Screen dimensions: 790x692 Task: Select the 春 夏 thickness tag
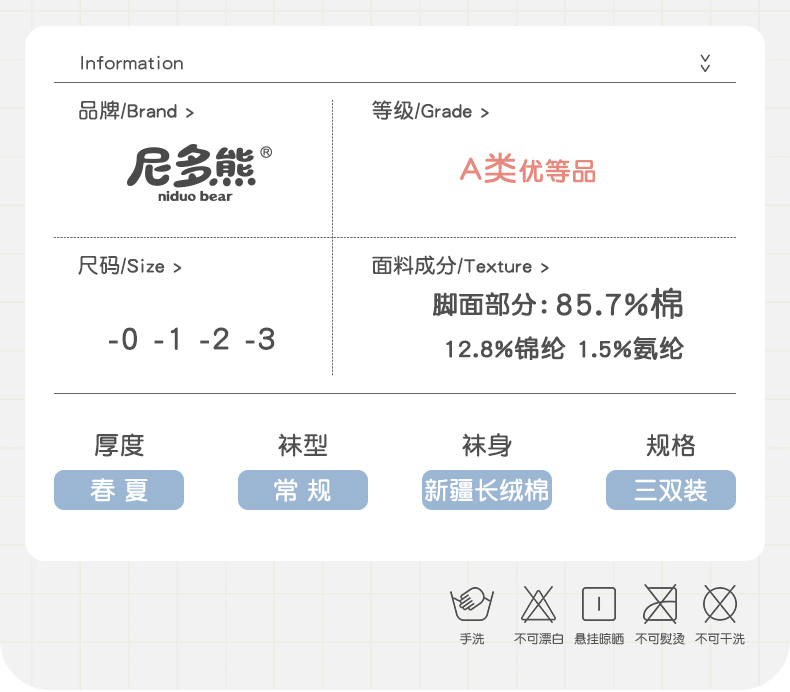[x=119, y=490]
